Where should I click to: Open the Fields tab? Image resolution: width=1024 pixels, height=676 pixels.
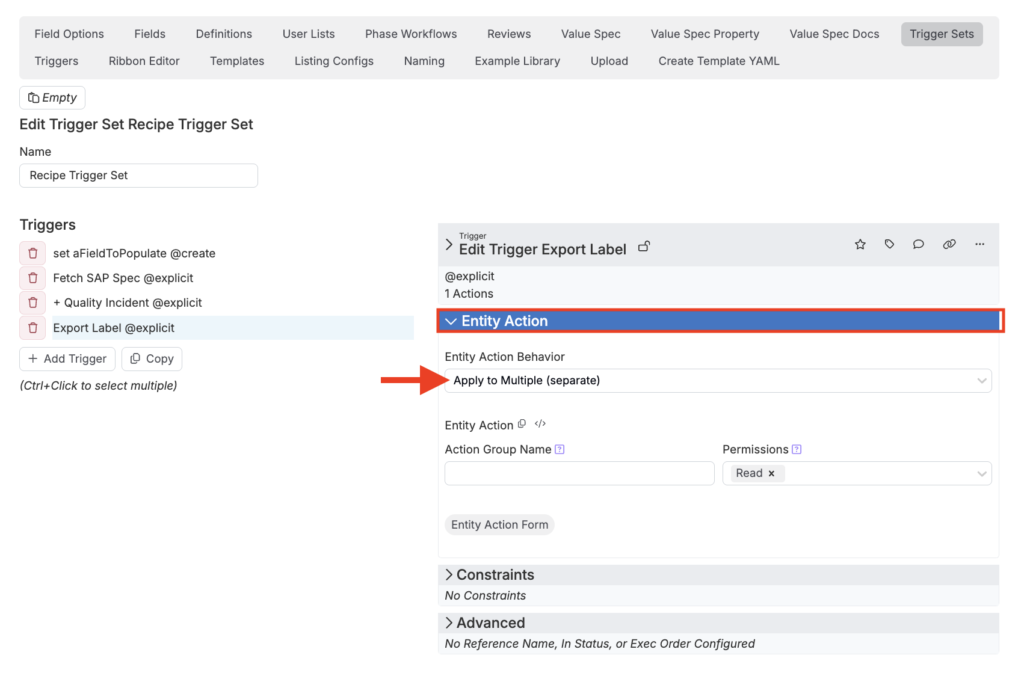point(150,34)
